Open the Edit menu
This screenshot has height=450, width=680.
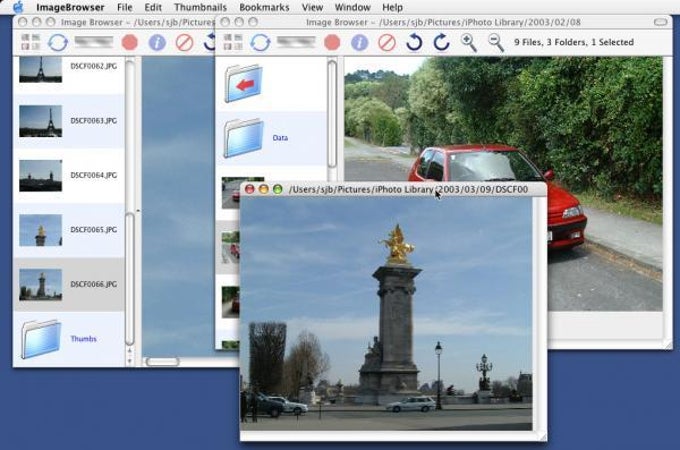[x=153, y=7]
